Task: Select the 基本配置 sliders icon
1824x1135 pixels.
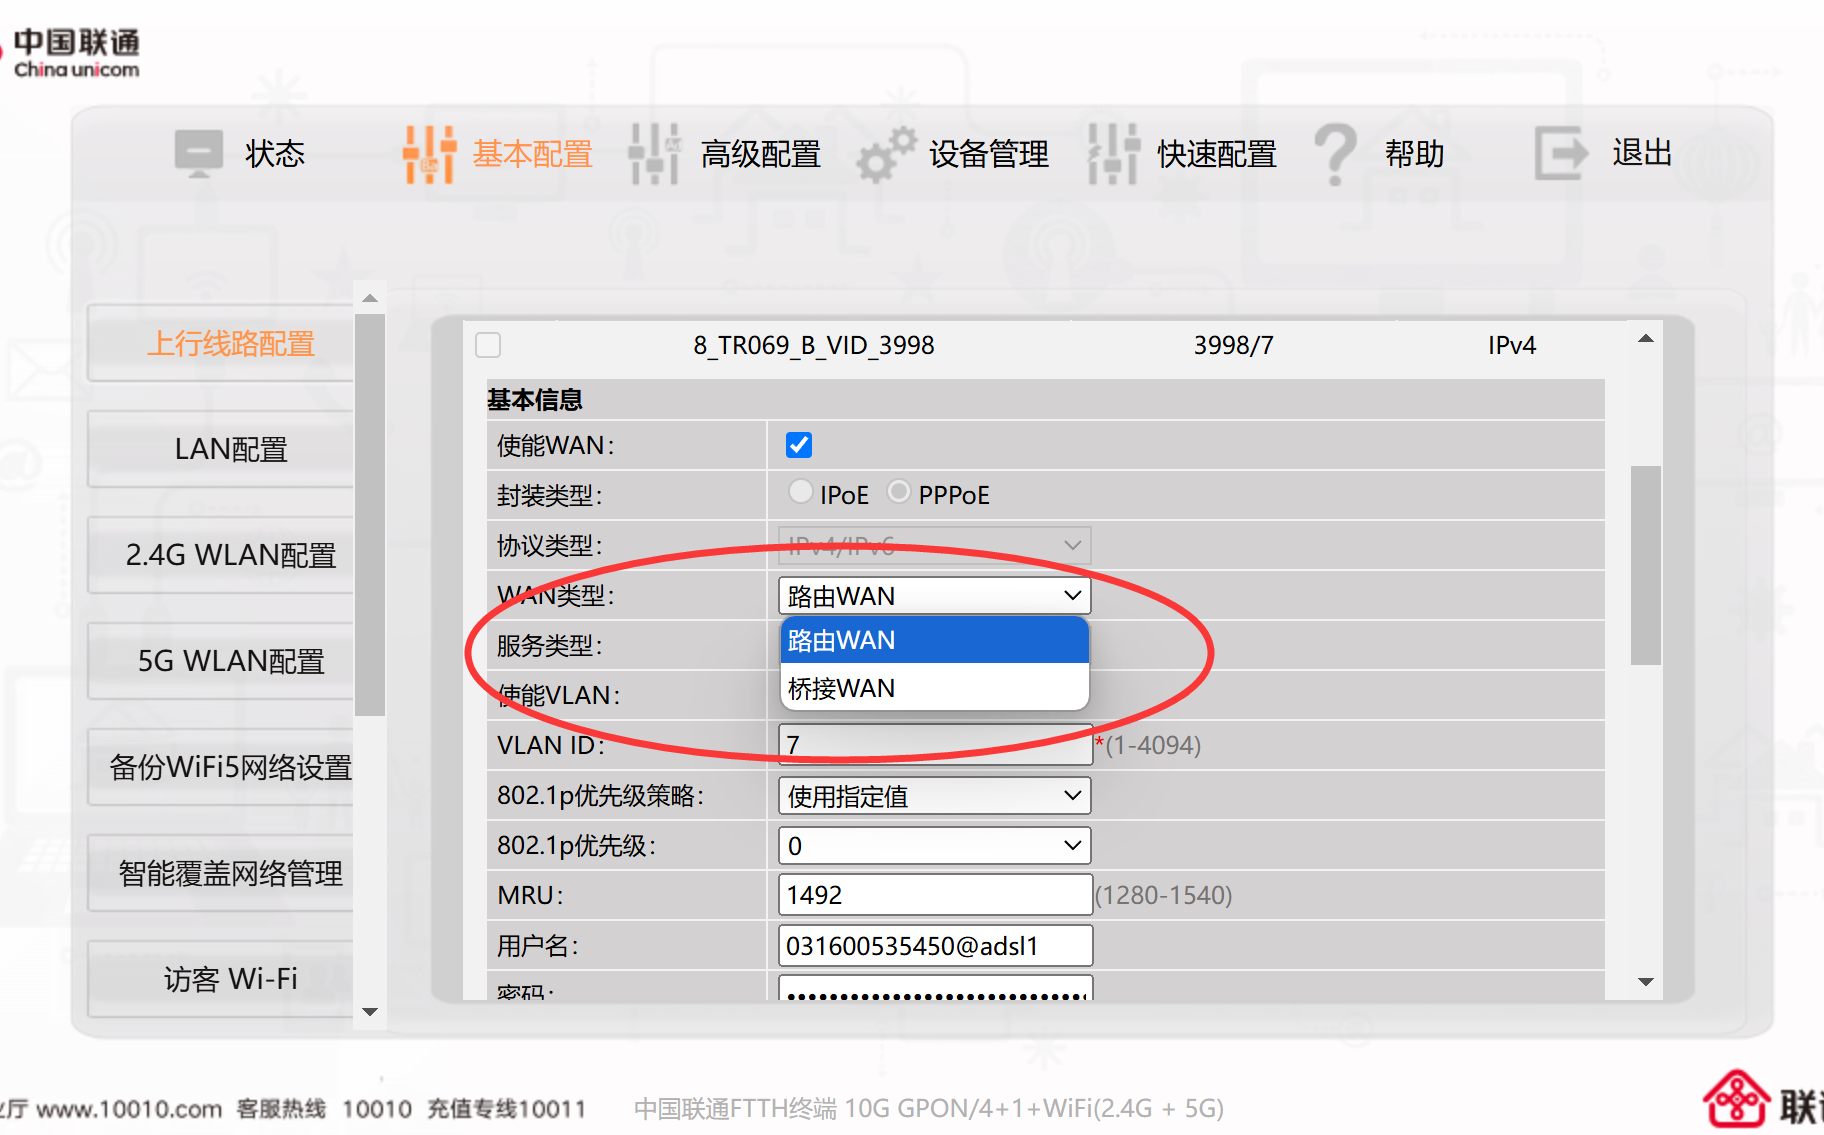Action: [x=427, y=152]
